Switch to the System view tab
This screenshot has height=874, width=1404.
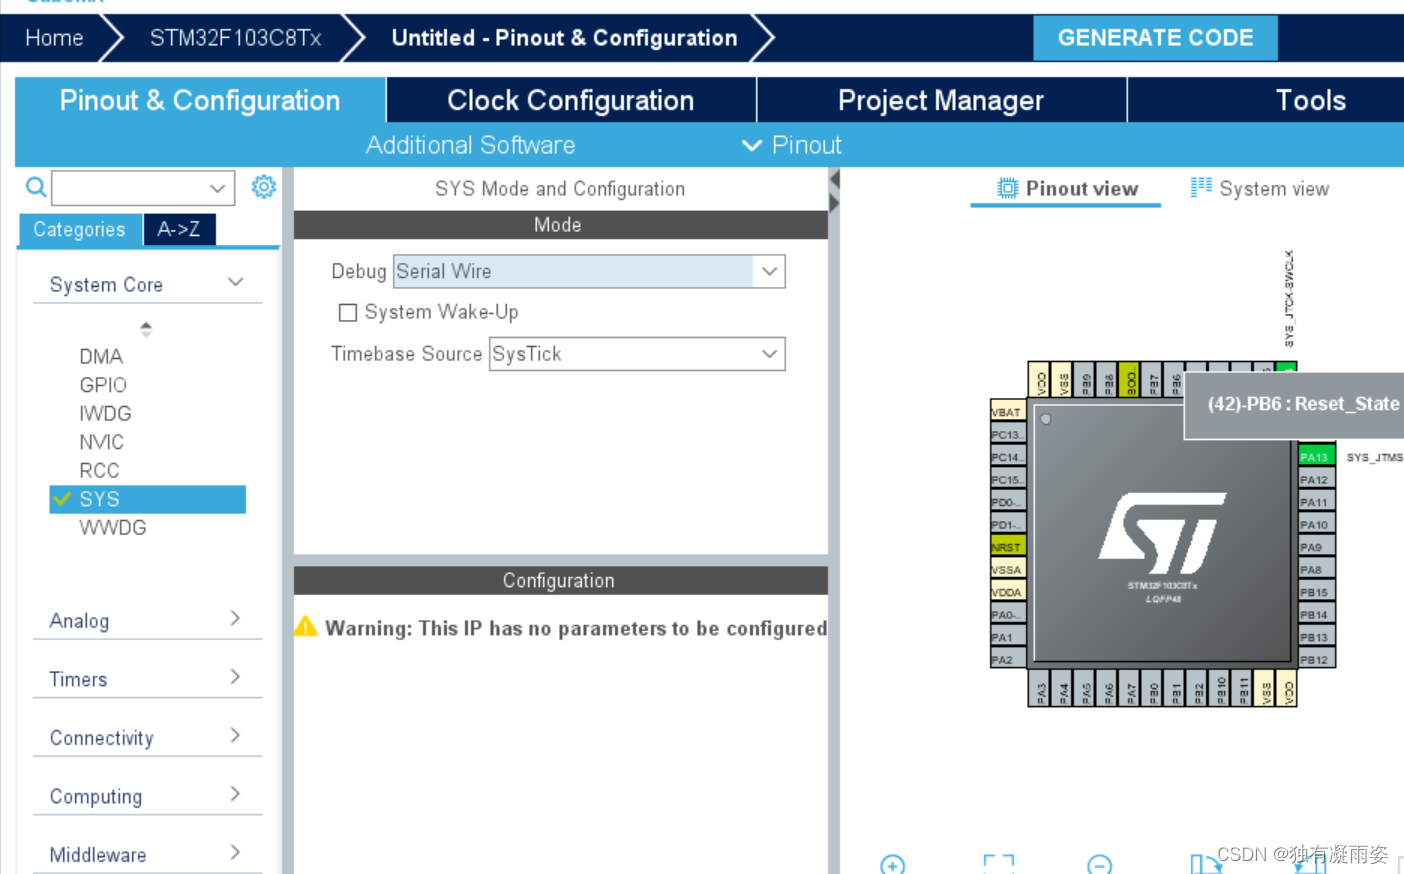click(x=1260, y=188)
